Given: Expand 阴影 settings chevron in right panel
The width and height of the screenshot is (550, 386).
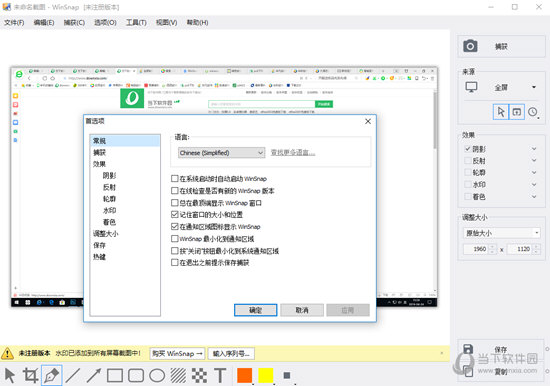Looking at the screenshot, I should tap(534, 149).
